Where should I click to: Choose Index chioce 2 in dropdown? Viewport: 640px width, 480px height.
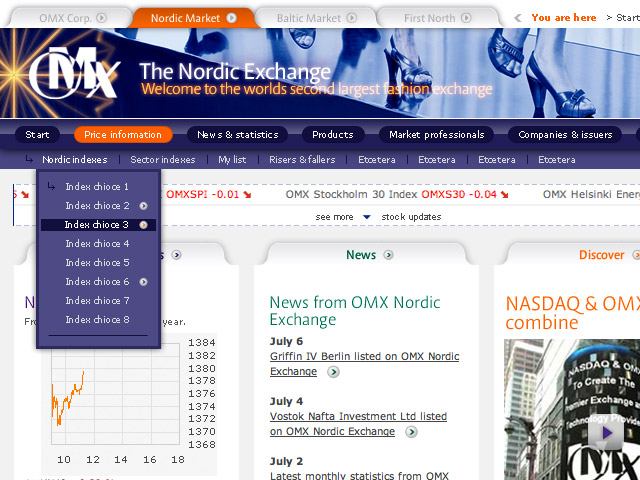click(x=98, y=206)
